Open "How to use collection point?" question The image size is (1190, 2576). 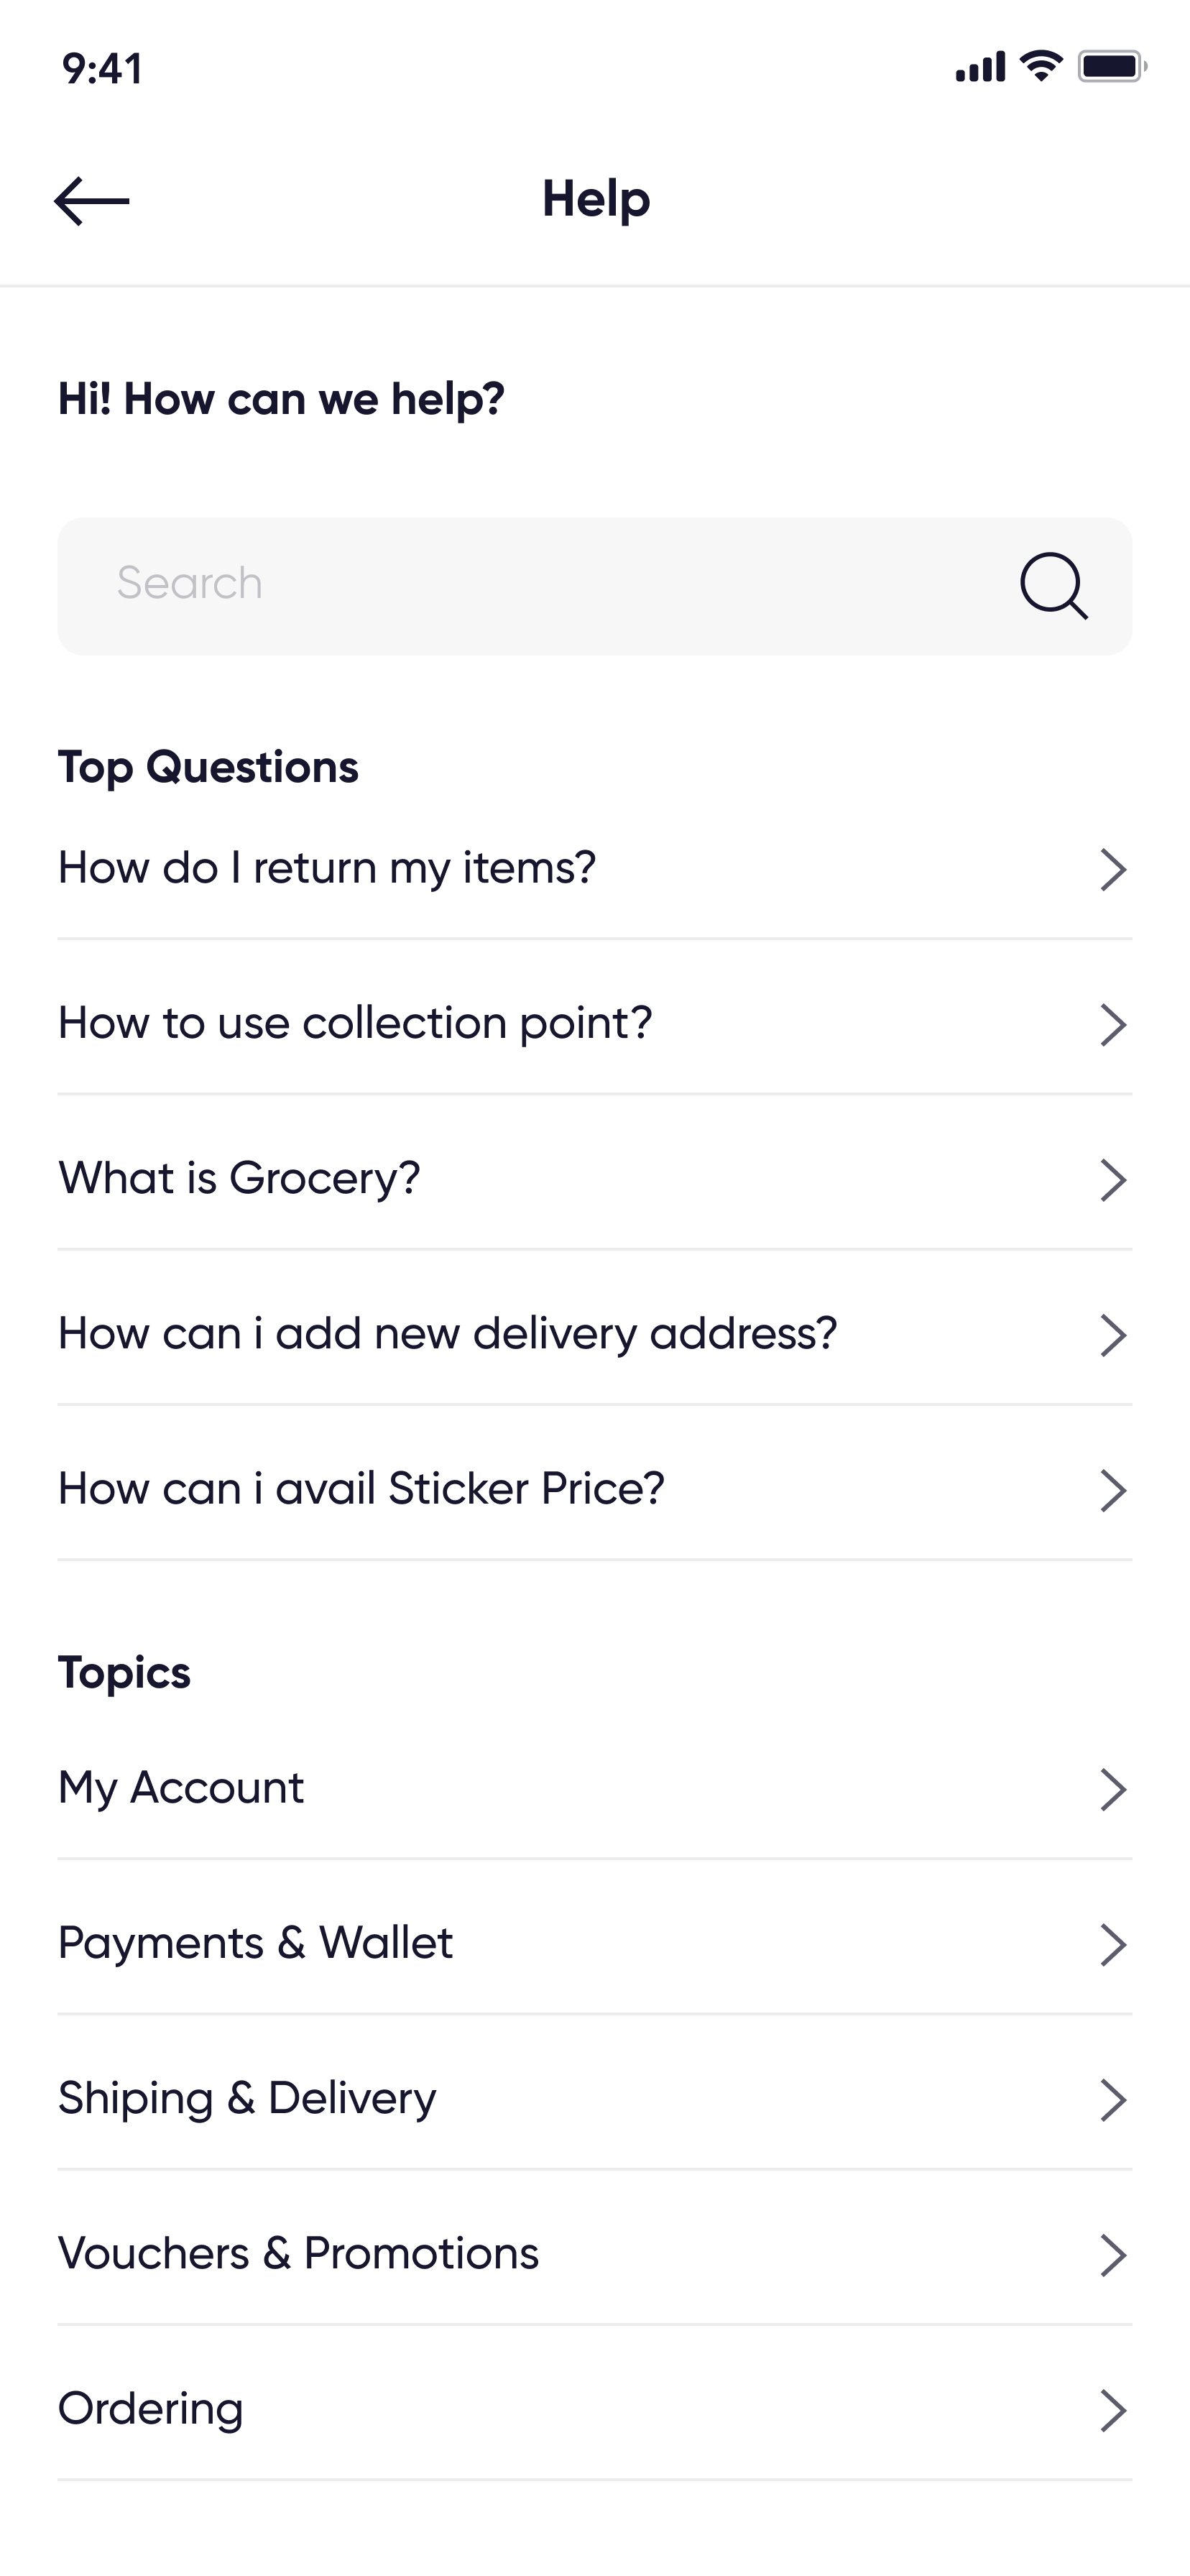pos(355,1023)
